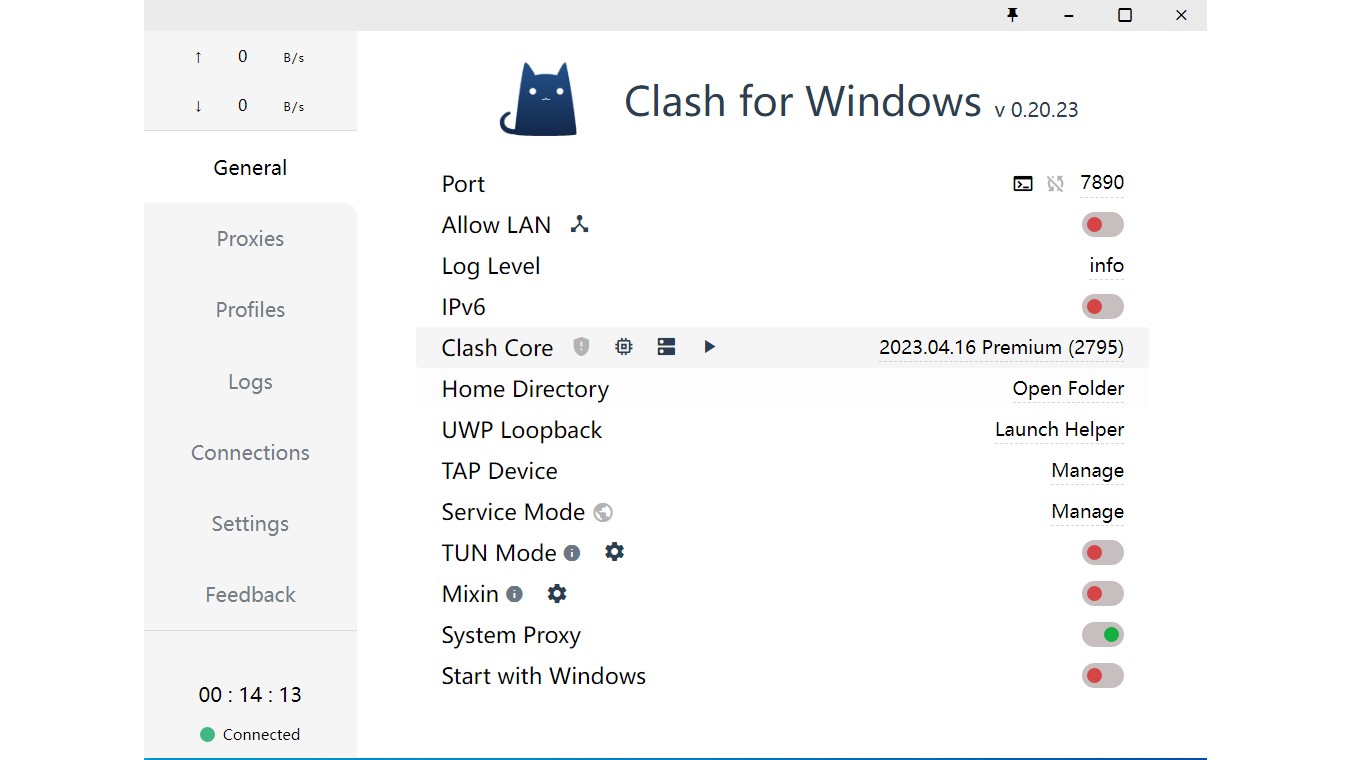This screenshot has height=760, width=1350.
Task: Click the random port icon next to 7890
Action: pos(1055,183)
